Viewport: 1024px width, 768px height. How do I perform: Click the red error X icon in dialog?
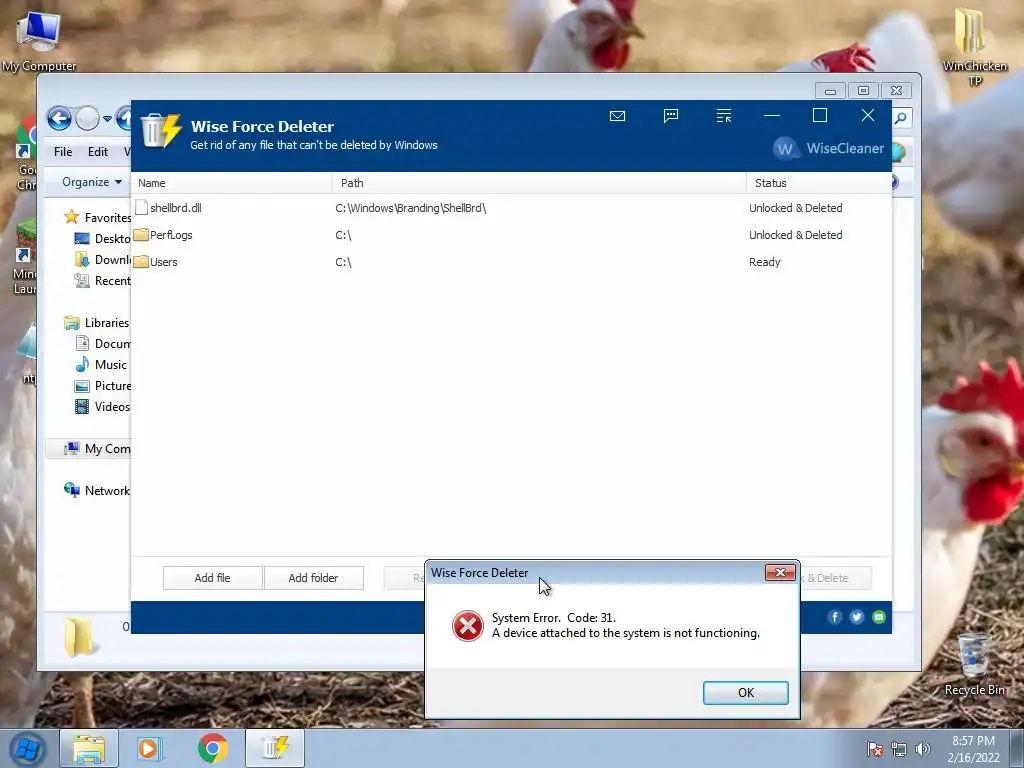coord(468,626)
